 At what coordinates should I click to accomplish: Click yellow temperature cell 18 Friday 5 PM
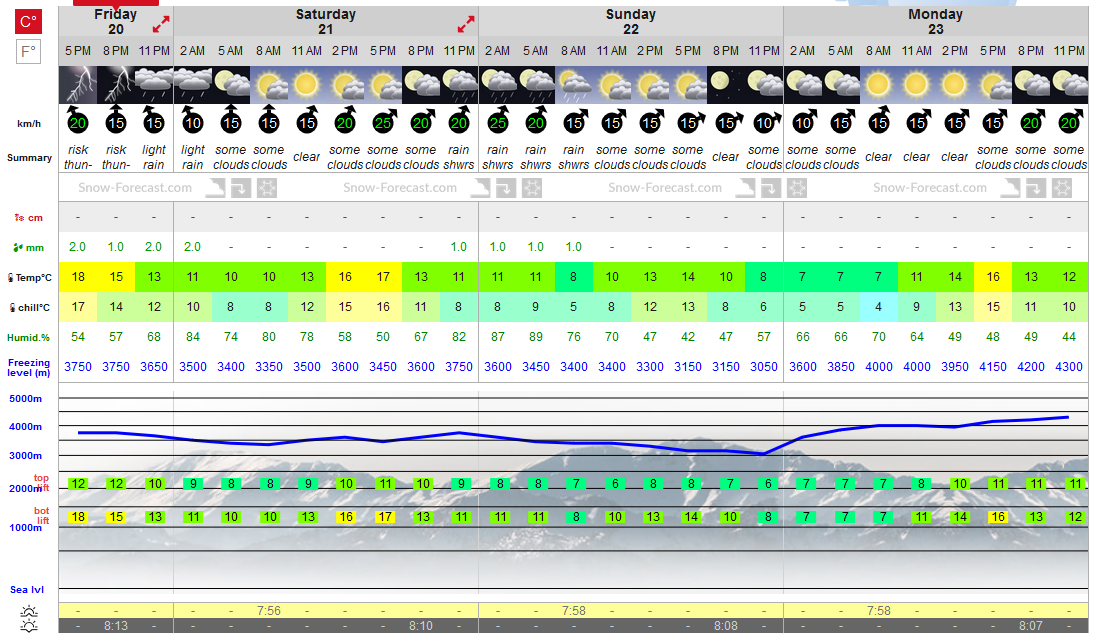[78, 277]
